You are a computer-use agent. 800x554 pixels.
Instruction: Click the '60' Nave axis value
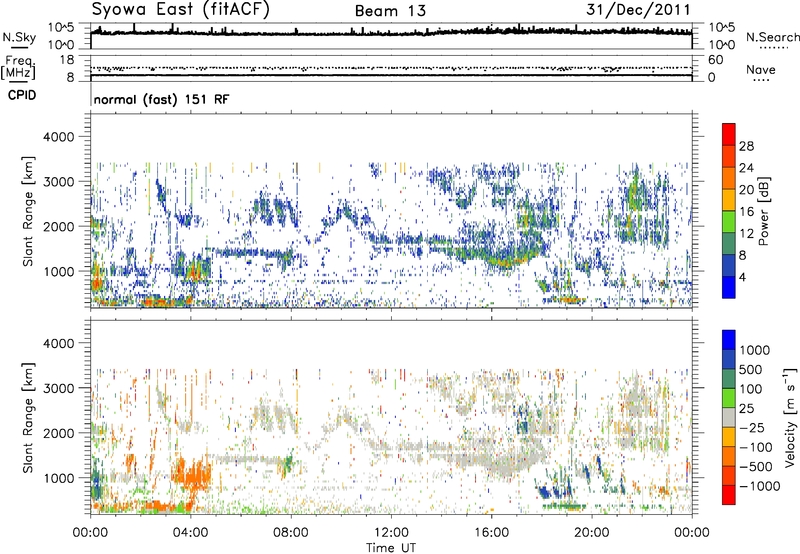click(x=715, y=60)
